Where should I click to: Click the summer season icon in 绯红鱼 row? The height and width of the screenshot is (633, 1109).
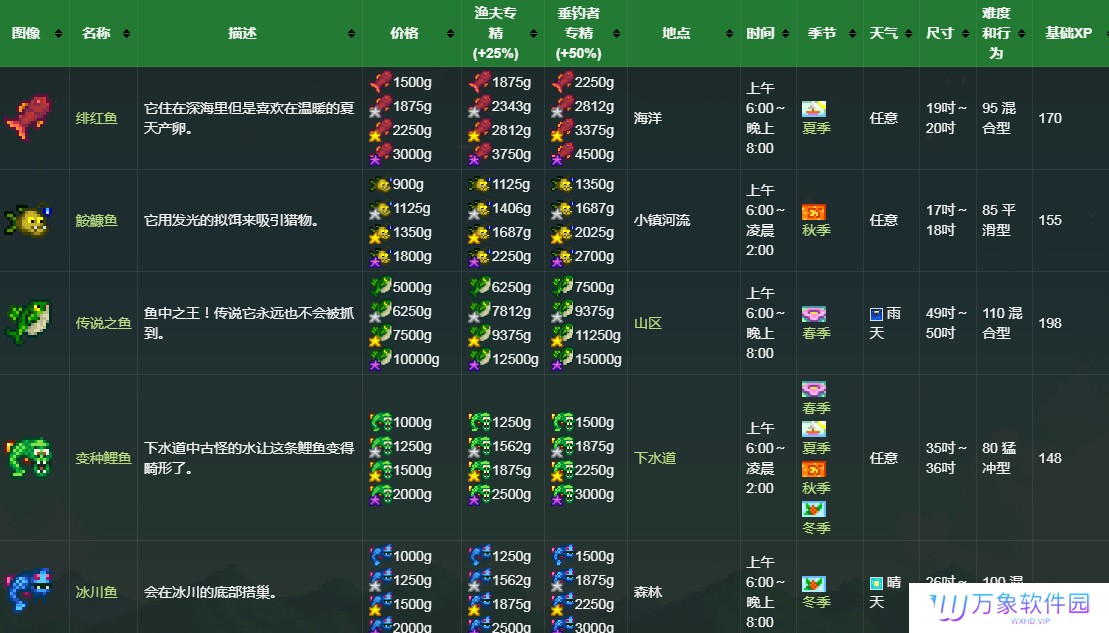point(813,109)
